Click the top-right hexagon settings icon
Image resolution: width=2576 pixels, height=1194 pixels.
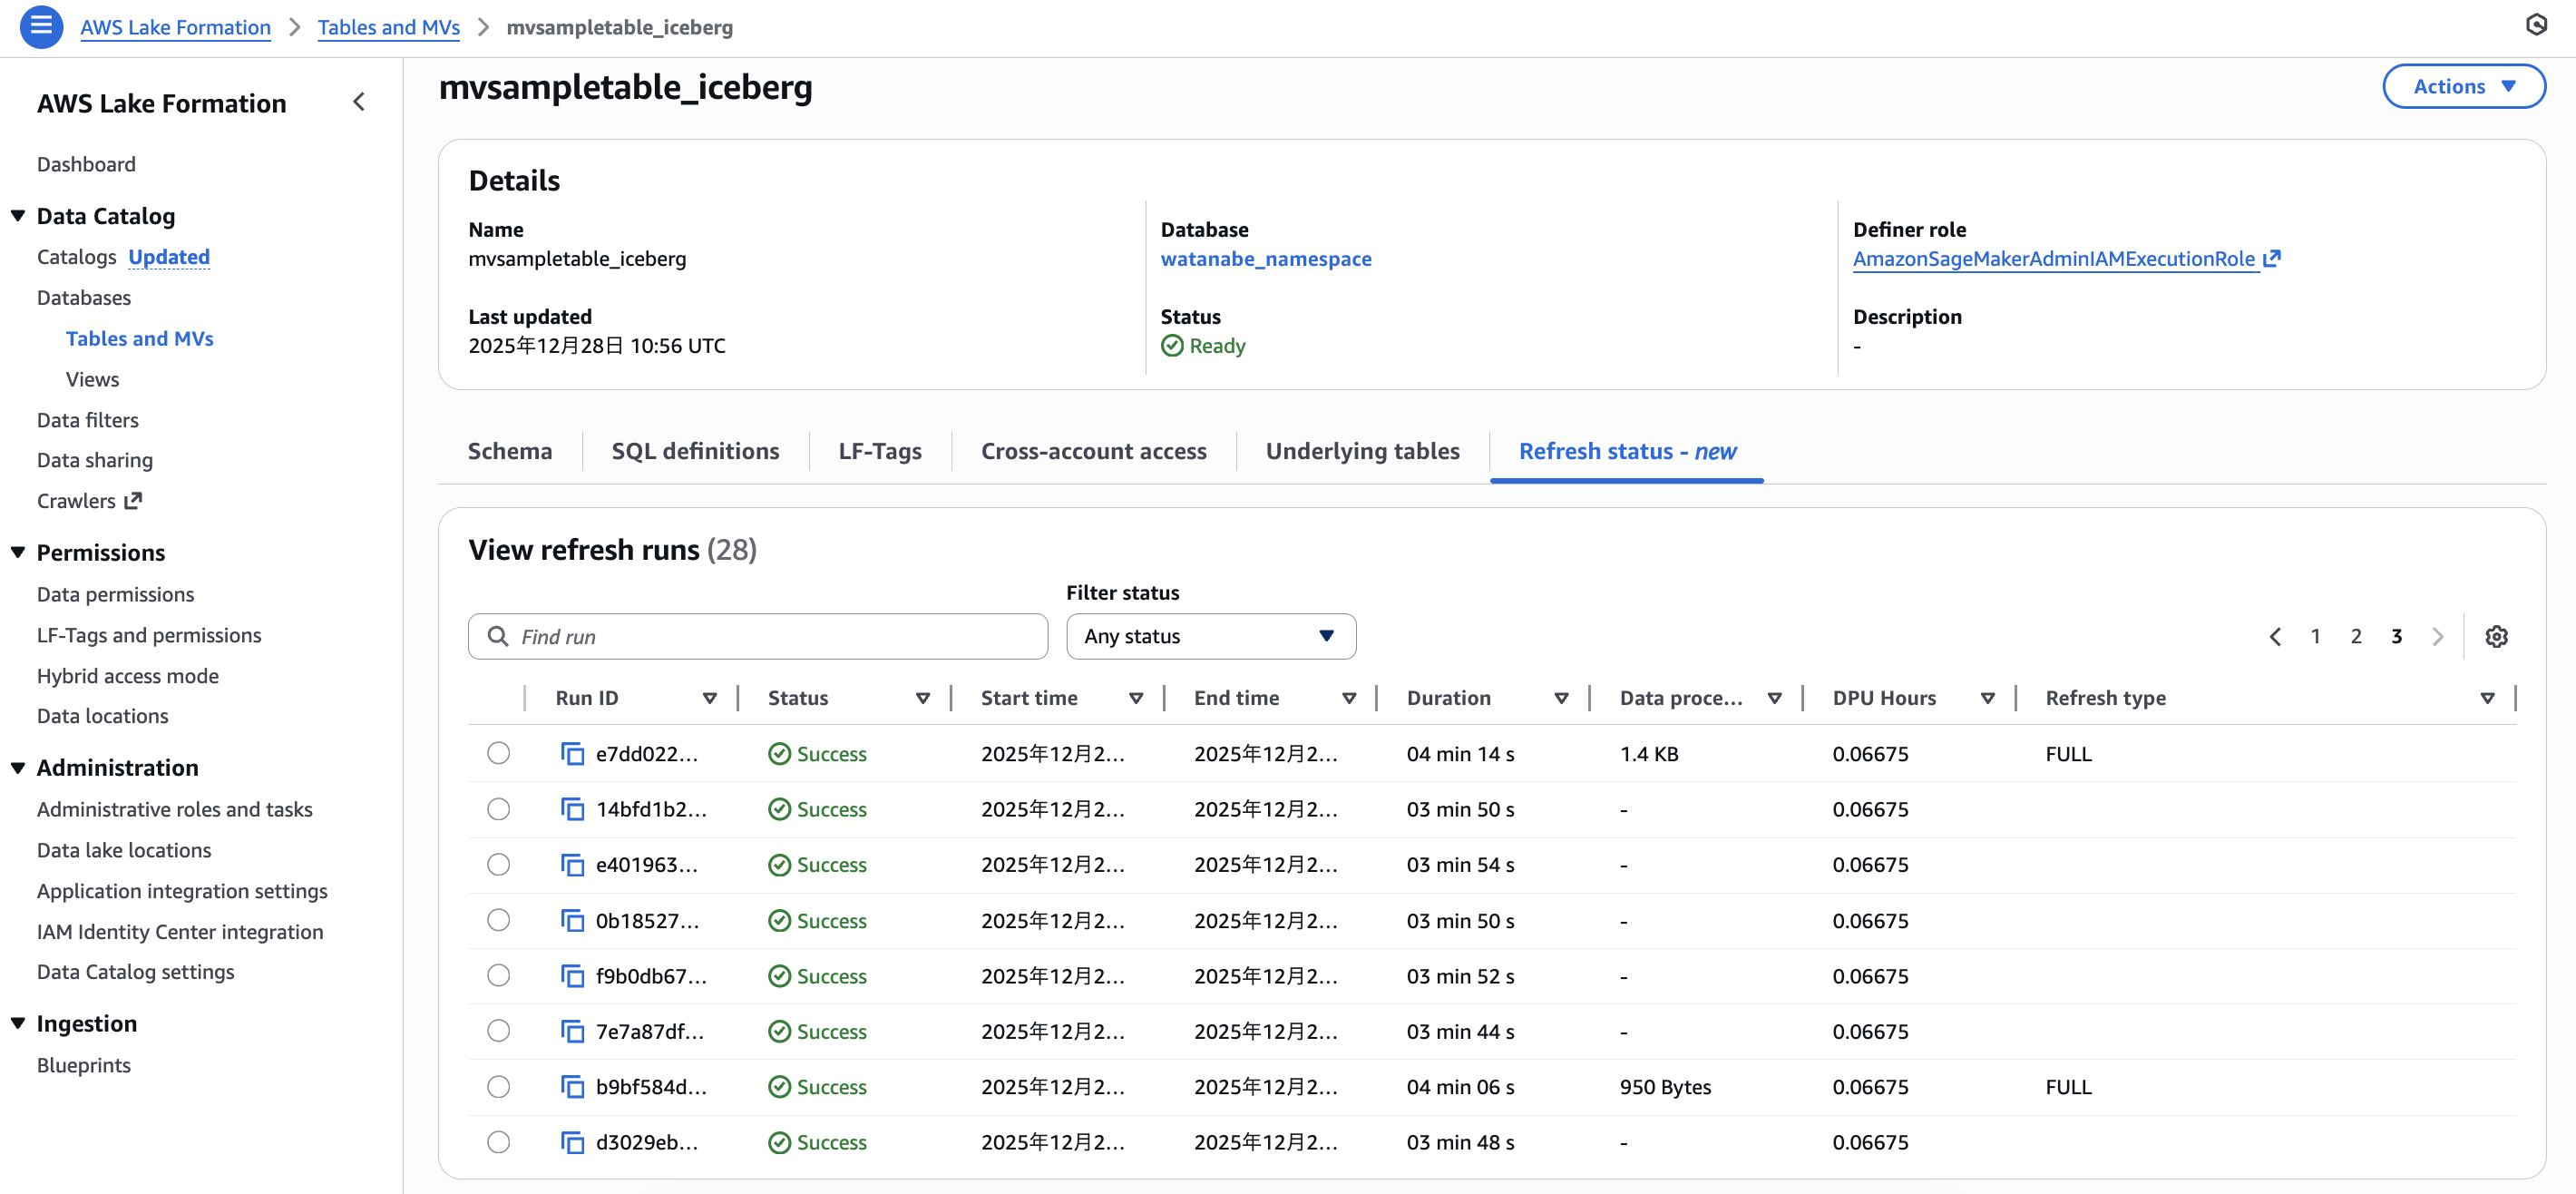pos(2536,25)
